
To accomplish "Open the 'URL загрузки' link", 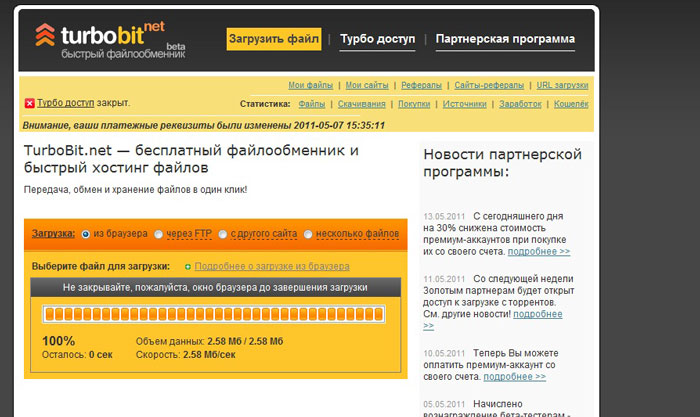I will point(562,85).
